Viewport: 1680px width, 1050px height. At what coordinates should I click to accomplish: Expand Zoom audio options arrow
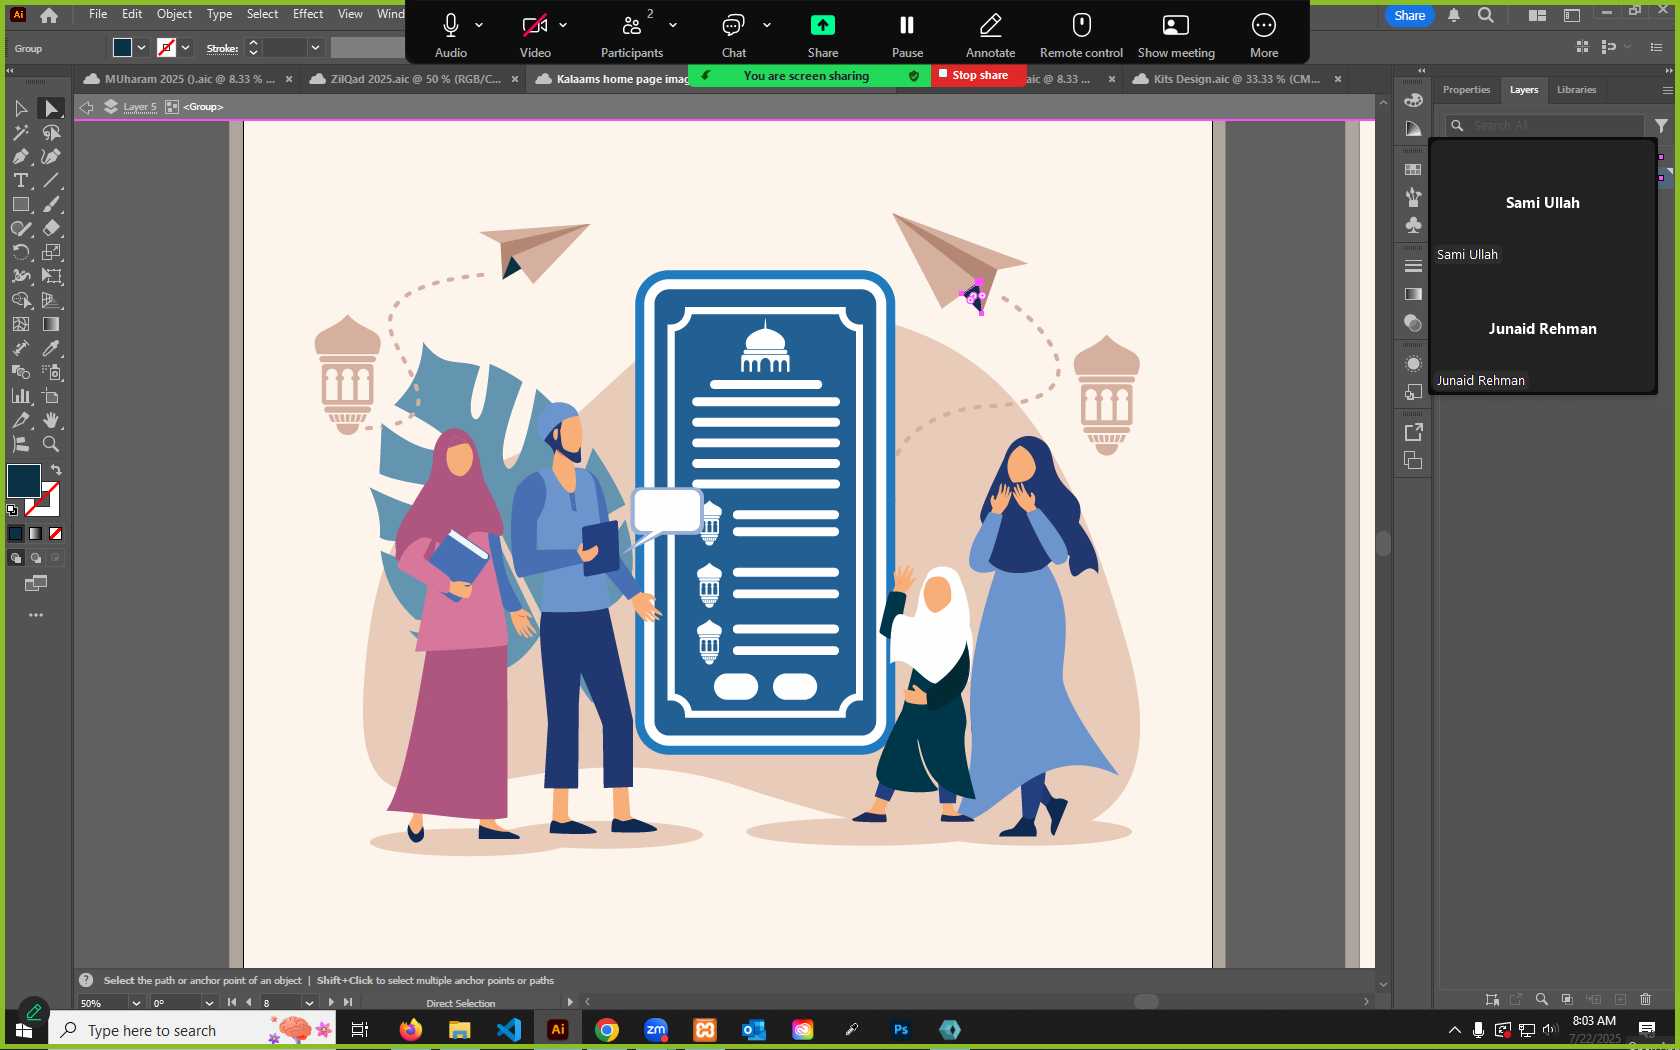(x=479, y=25)
